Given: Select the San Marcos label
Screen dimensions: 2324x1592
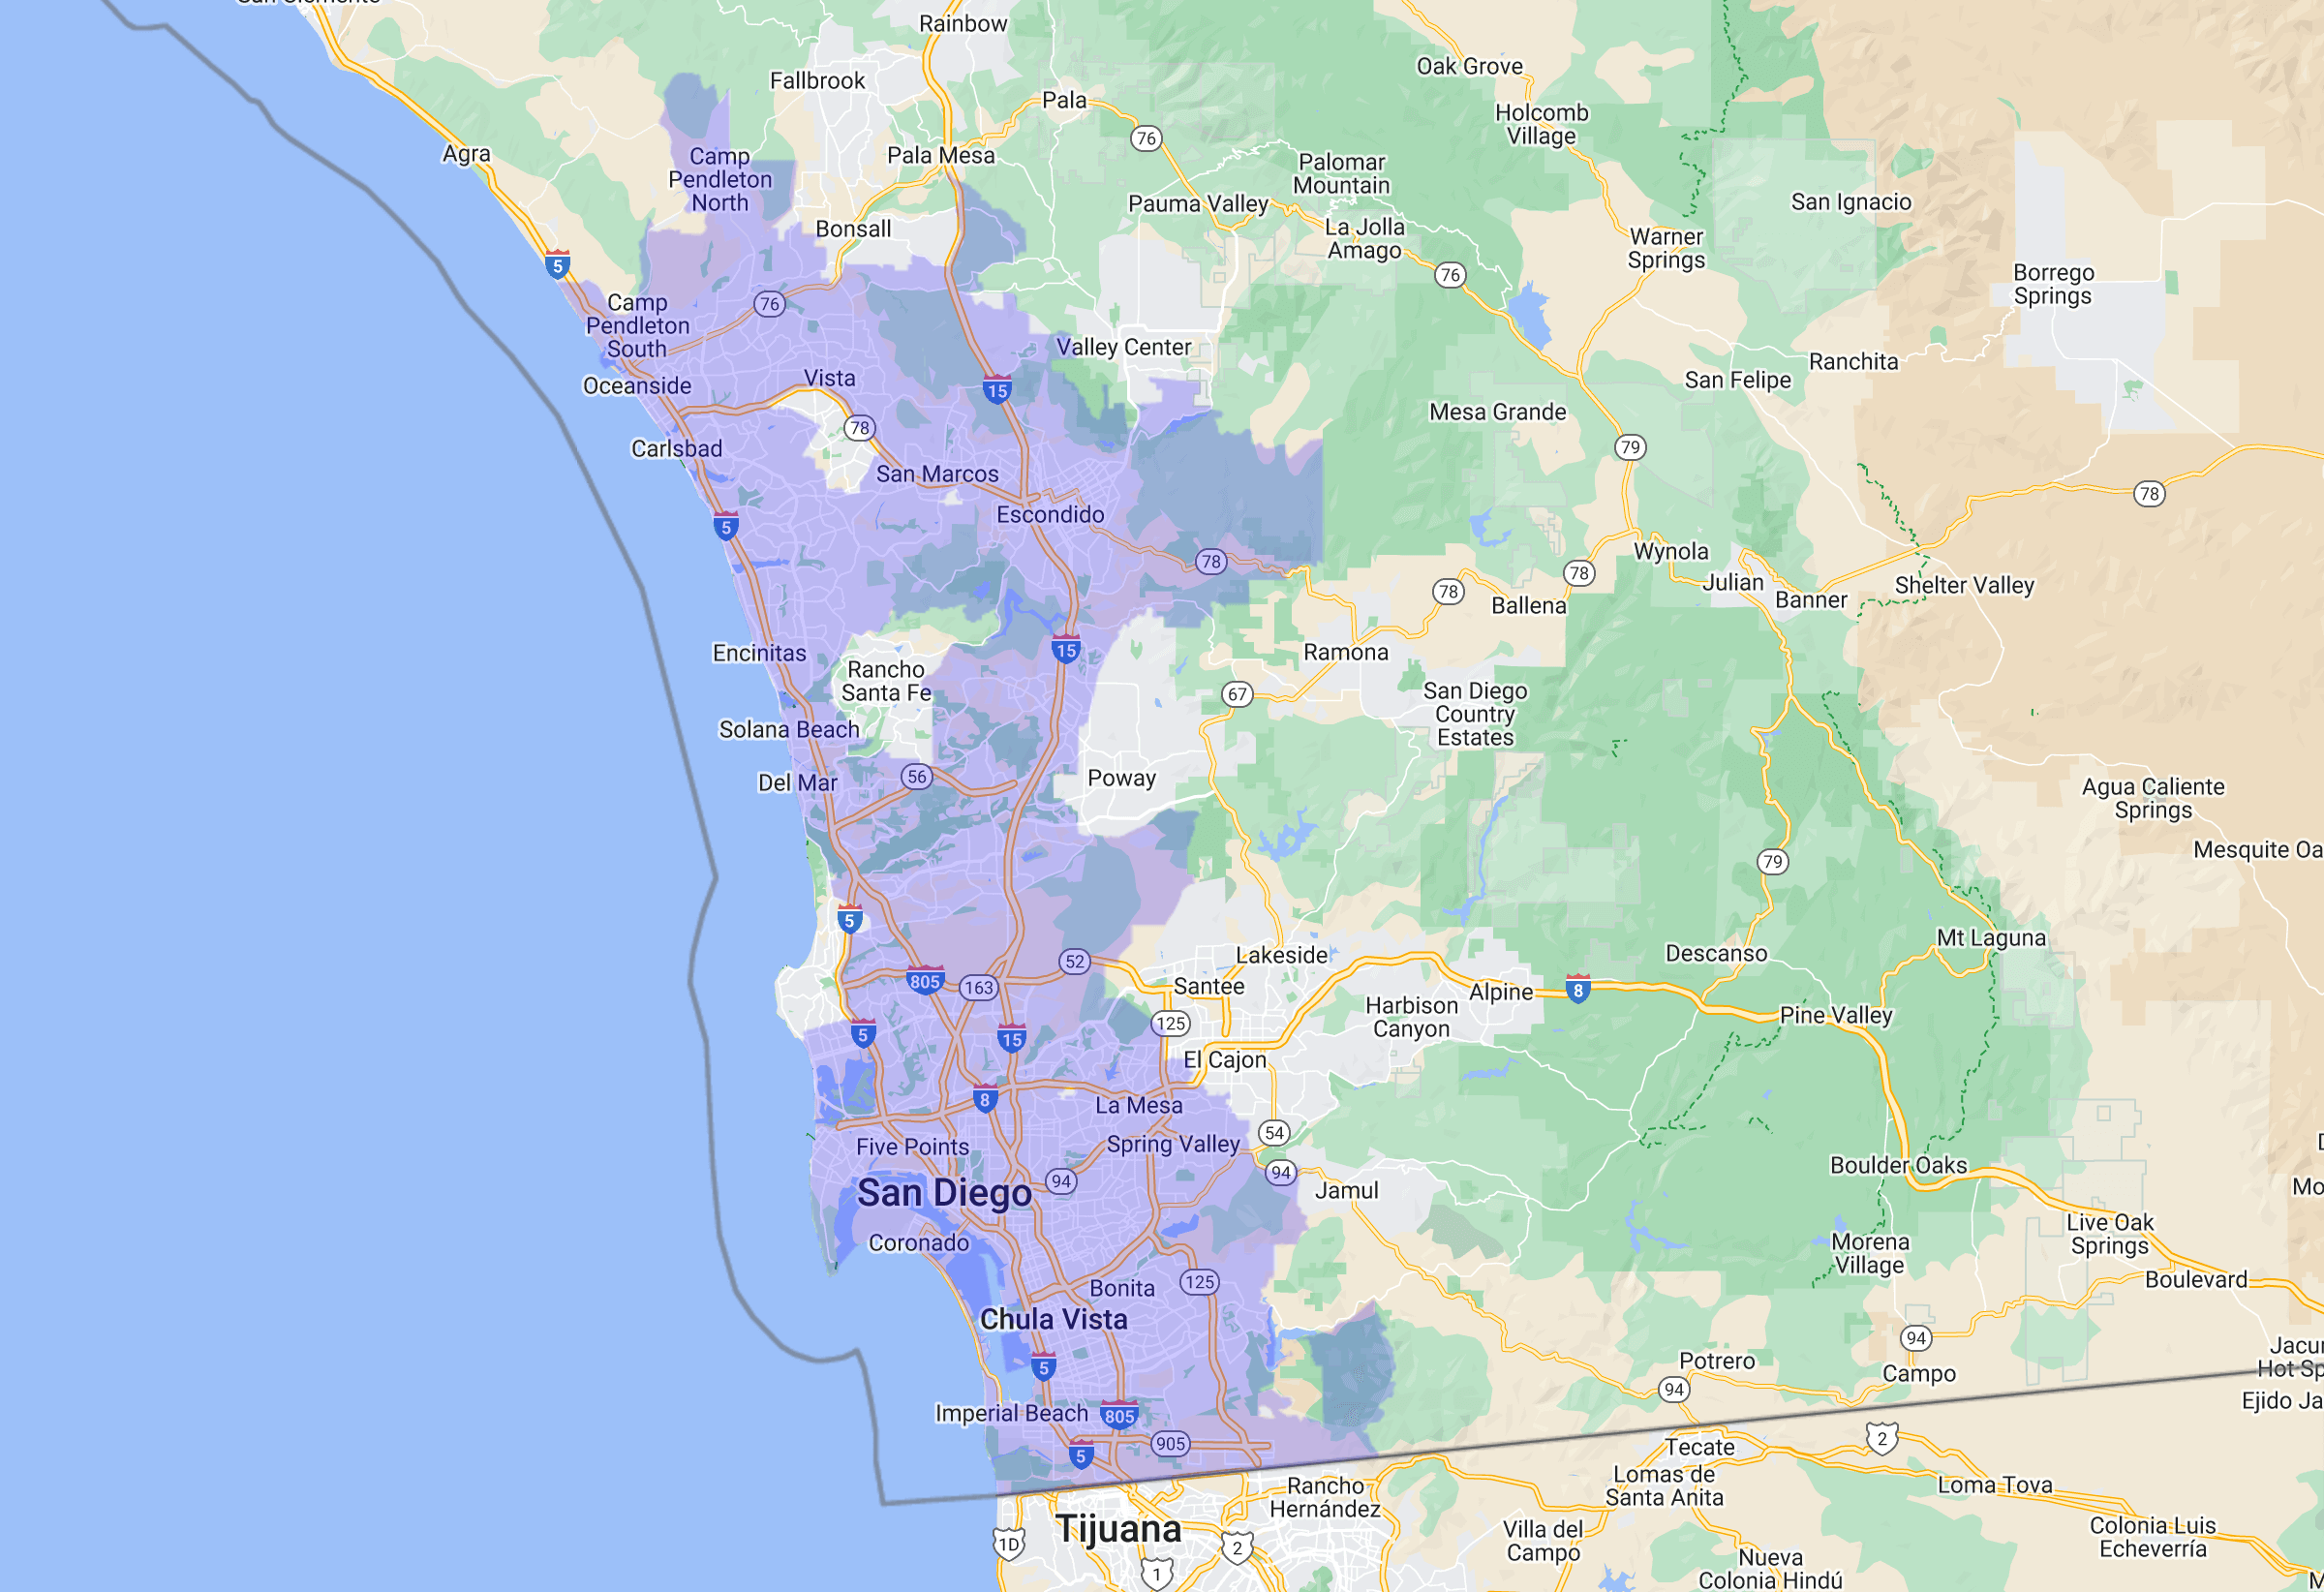Looking at the screenshot, I should [x=937, y=473].
